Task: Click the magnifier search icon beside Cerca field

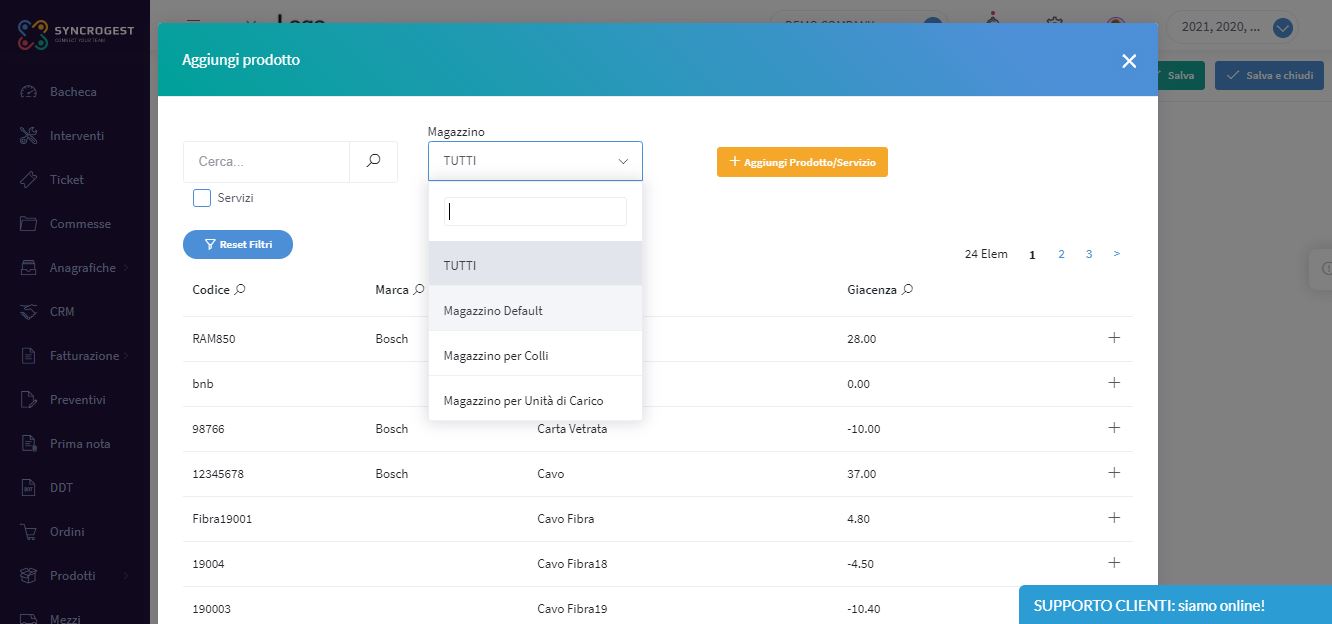Action: (373, 161)
